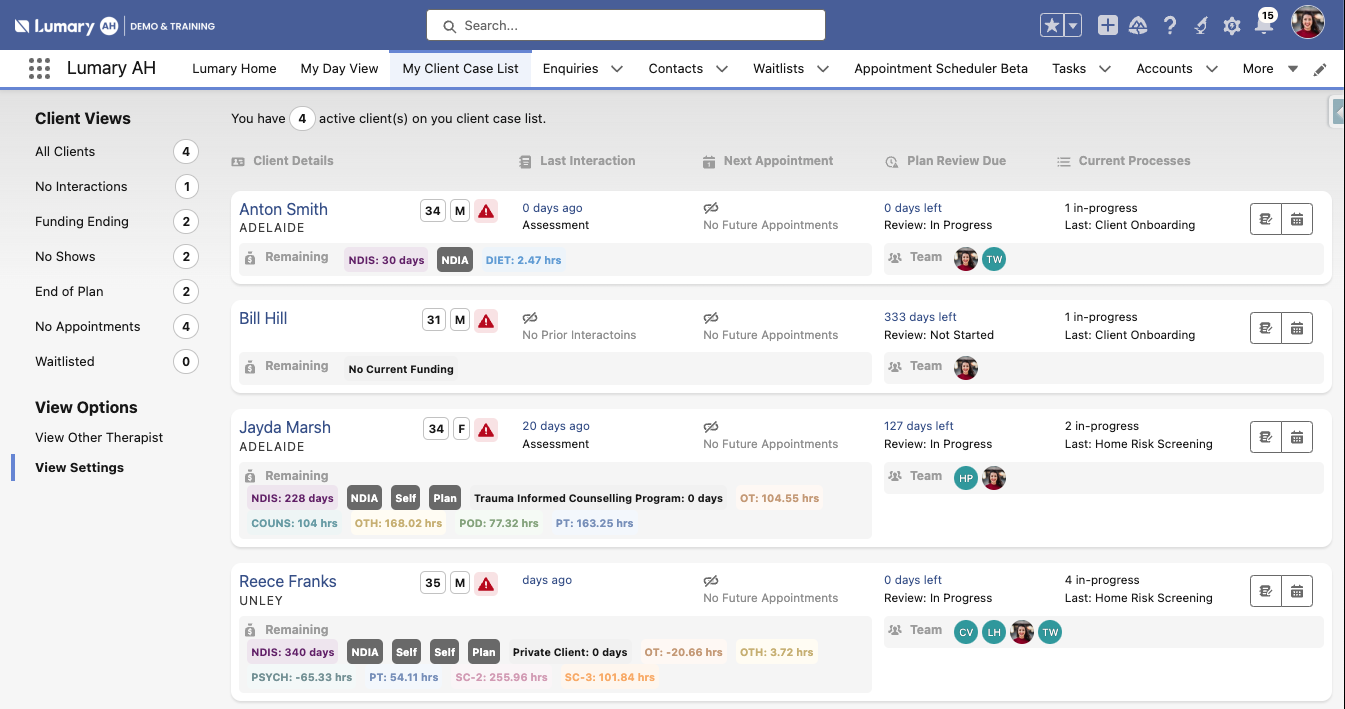Open notifications bell showing 15 alerts

click(x=1263, y=27)
